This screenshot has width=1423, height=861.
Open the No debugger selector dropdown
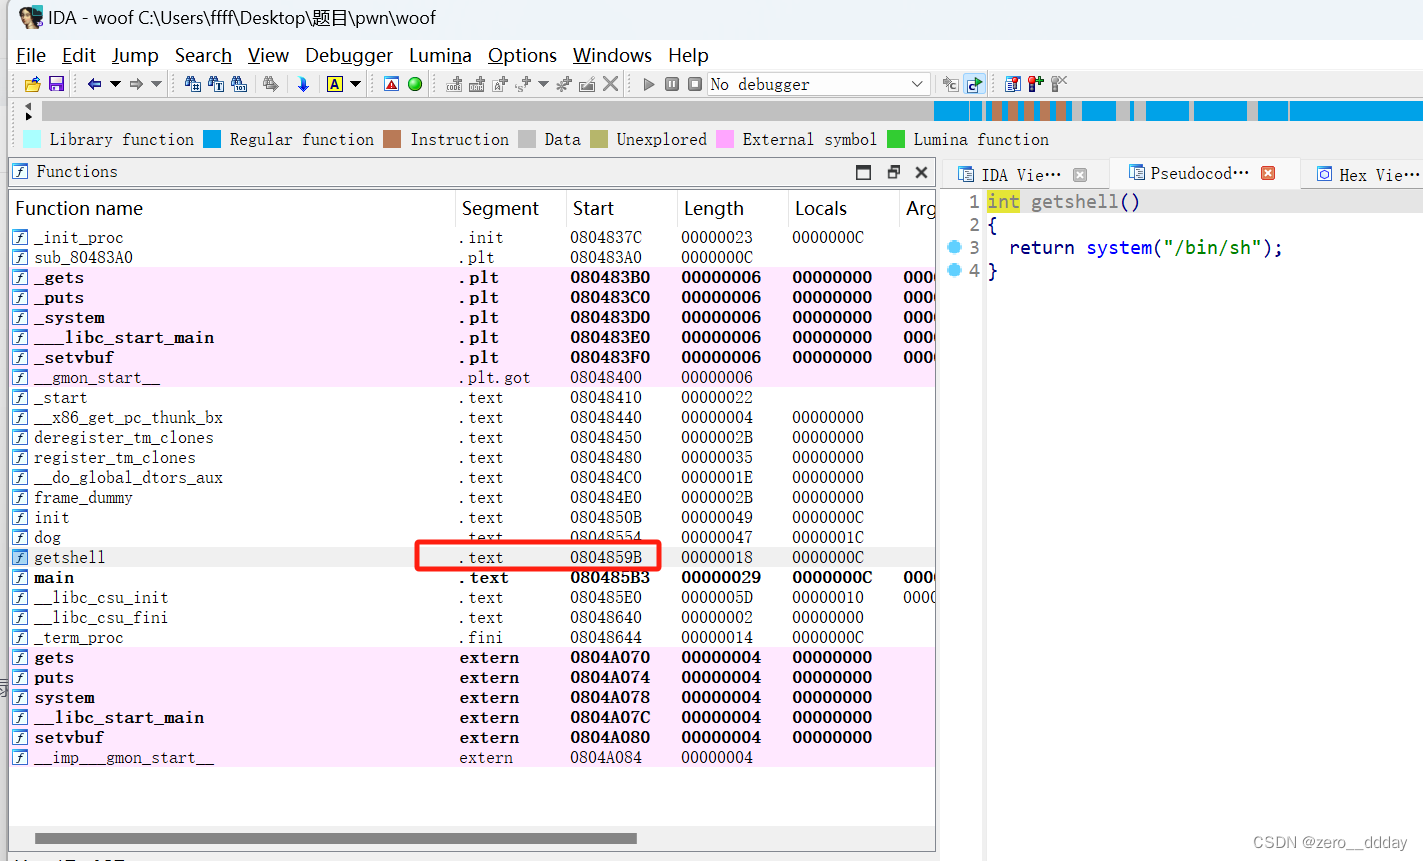pyautogui.click(x=917, y=84)
